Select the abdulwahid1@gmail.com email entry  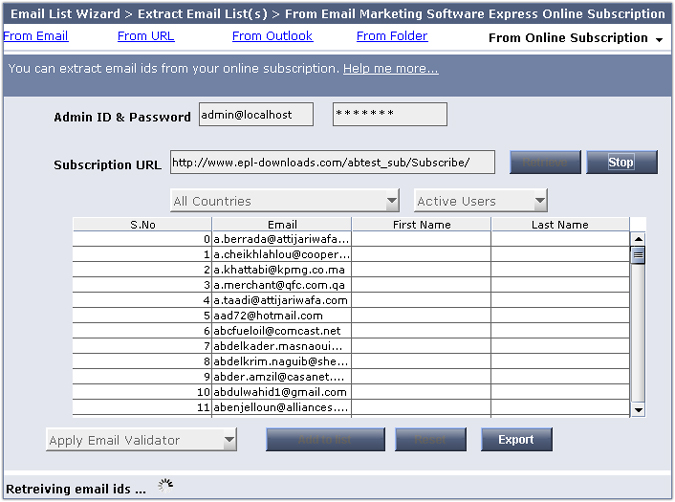pyautogui.click(x=281, y=392)
